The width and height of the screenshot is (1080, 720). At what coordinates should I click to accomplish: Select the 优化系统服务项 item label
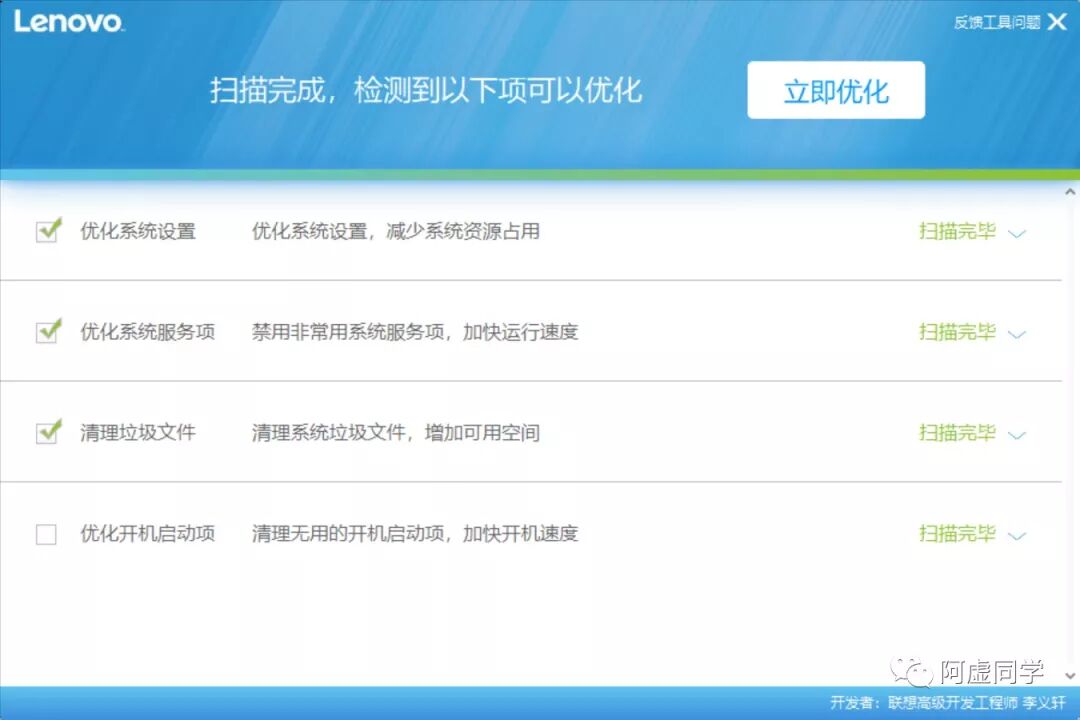coord(147,331)
